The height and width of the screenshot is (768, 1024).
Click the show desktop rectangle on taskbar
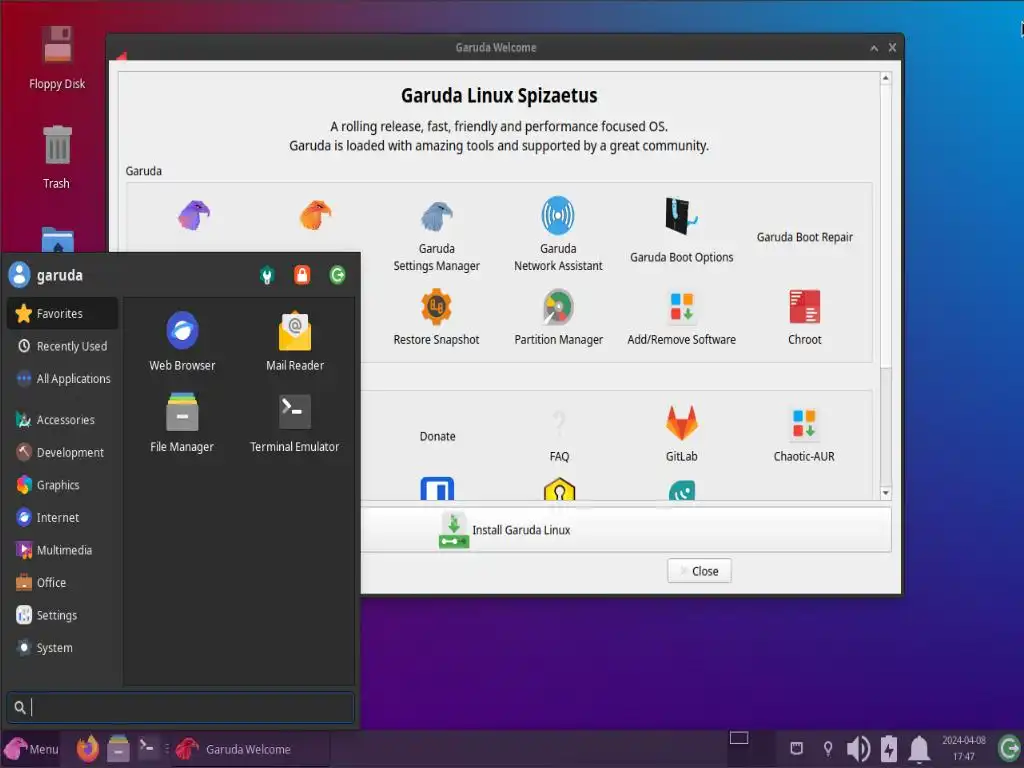[739, 738]
